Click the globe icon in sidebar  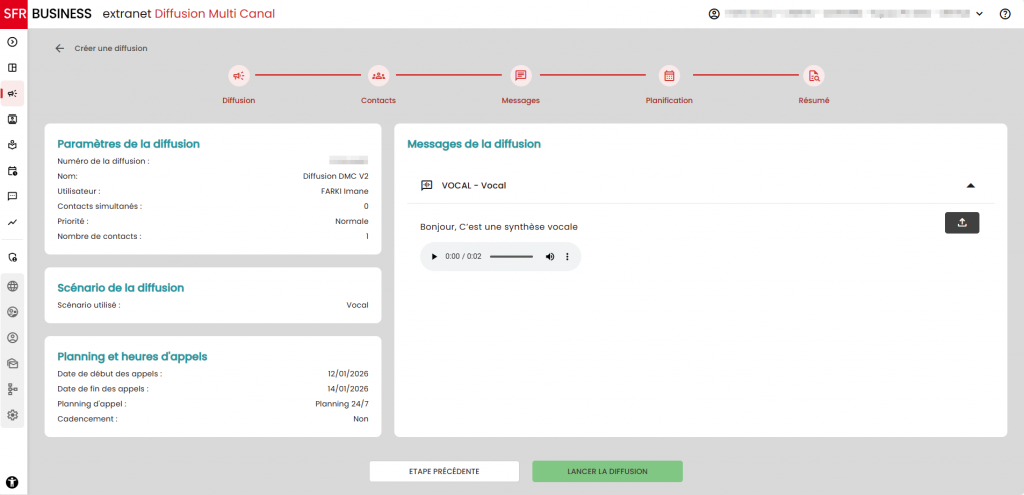click(12, 286)
